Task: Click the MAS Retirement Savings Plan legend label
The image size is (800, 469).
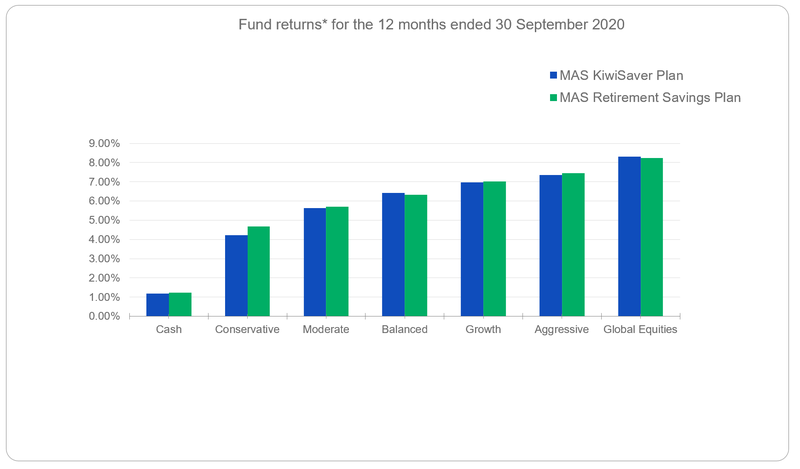Action: coord(650,97)
